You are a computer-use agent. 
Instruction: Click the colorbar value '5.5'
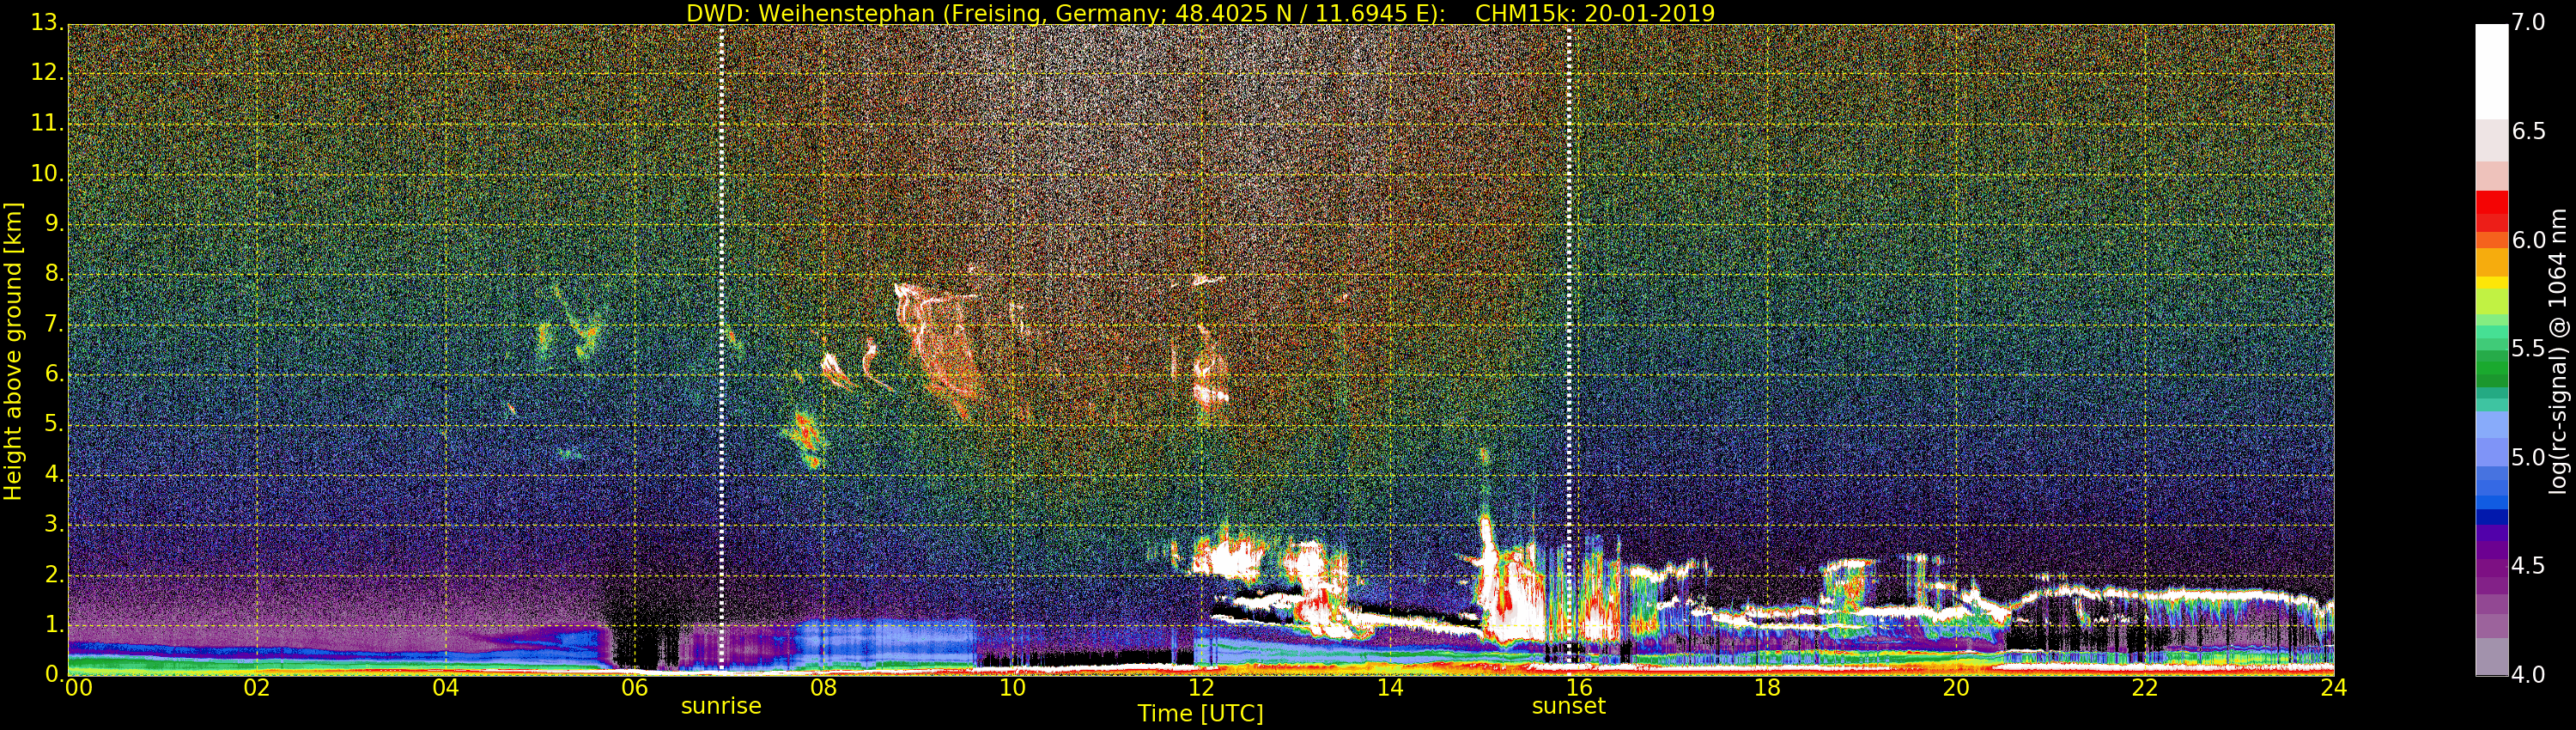2529,348
